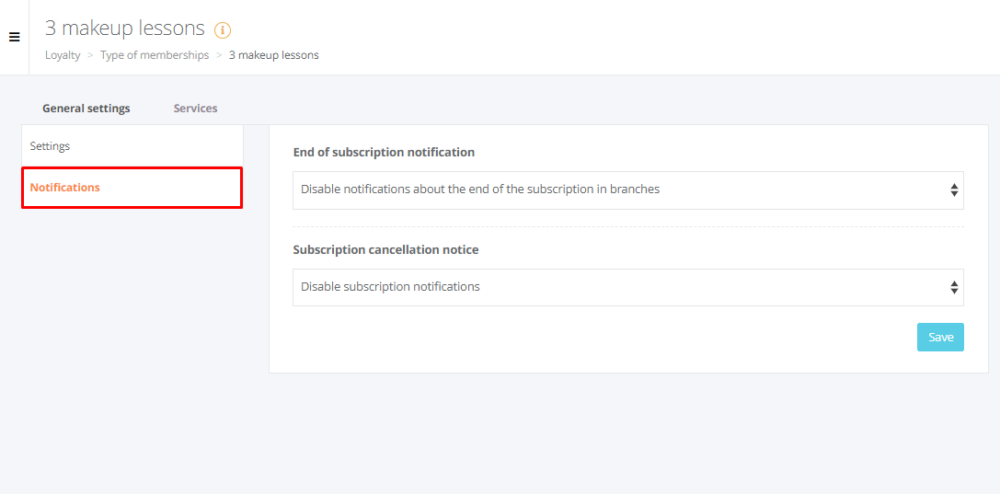Go to Type of memberships breadcrumb link
Screen dimensions: 1000x494
pyautogui.click(x=154, y=55)
